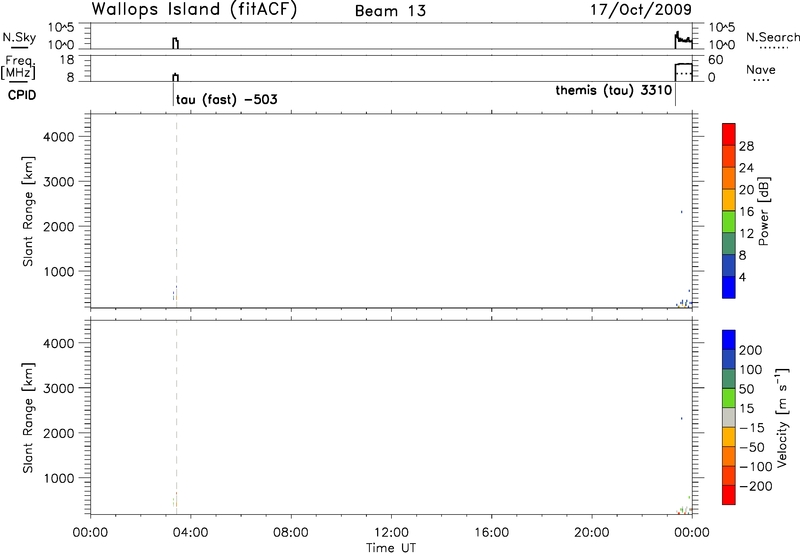Click the '16:00' time axis tick label
The image size is (800, 554).
click(491, 533)
